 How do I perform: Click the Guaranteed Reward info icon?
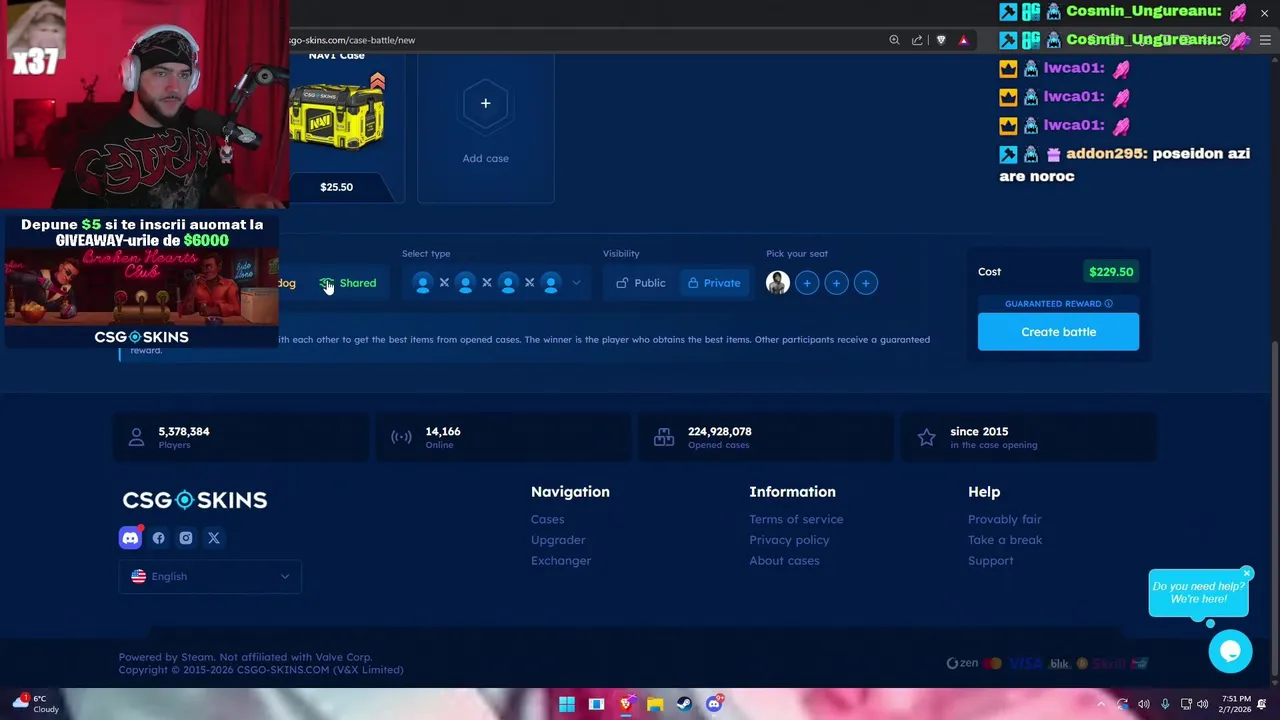(x=1109, y=303)
